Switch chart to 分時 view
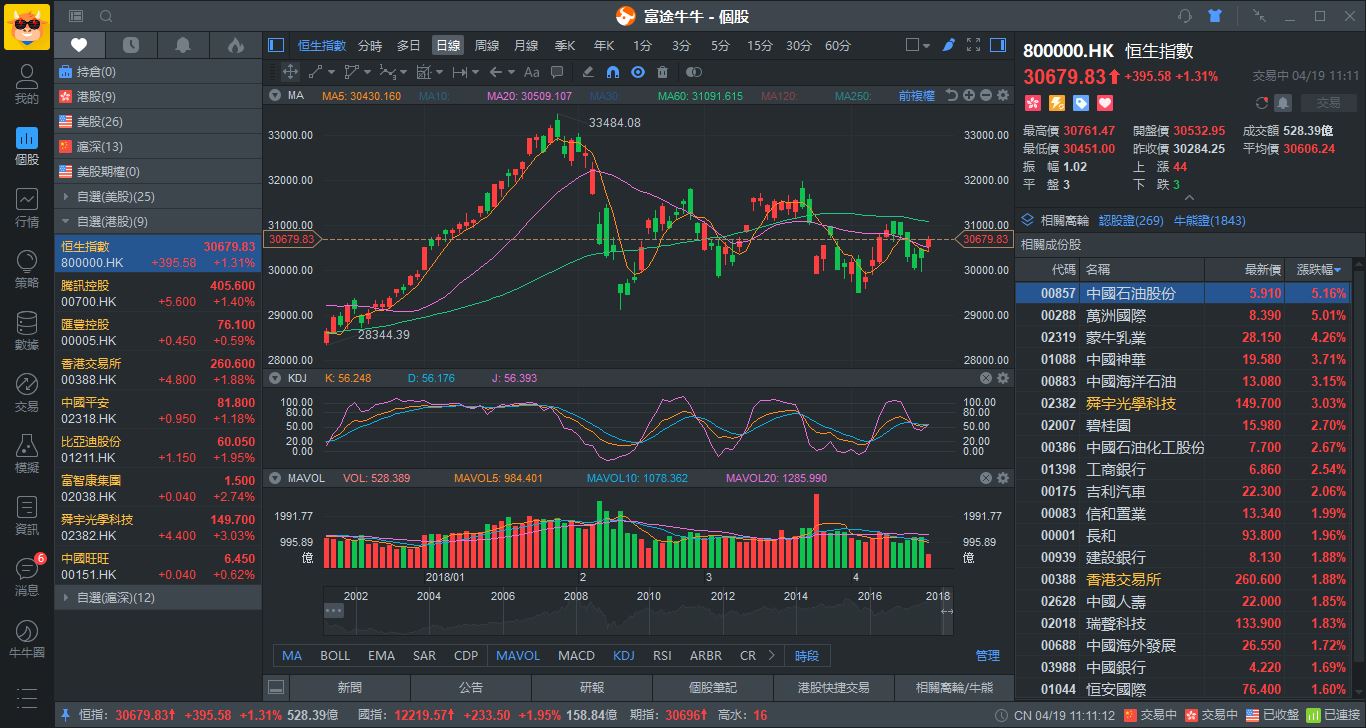 (369, 45)
